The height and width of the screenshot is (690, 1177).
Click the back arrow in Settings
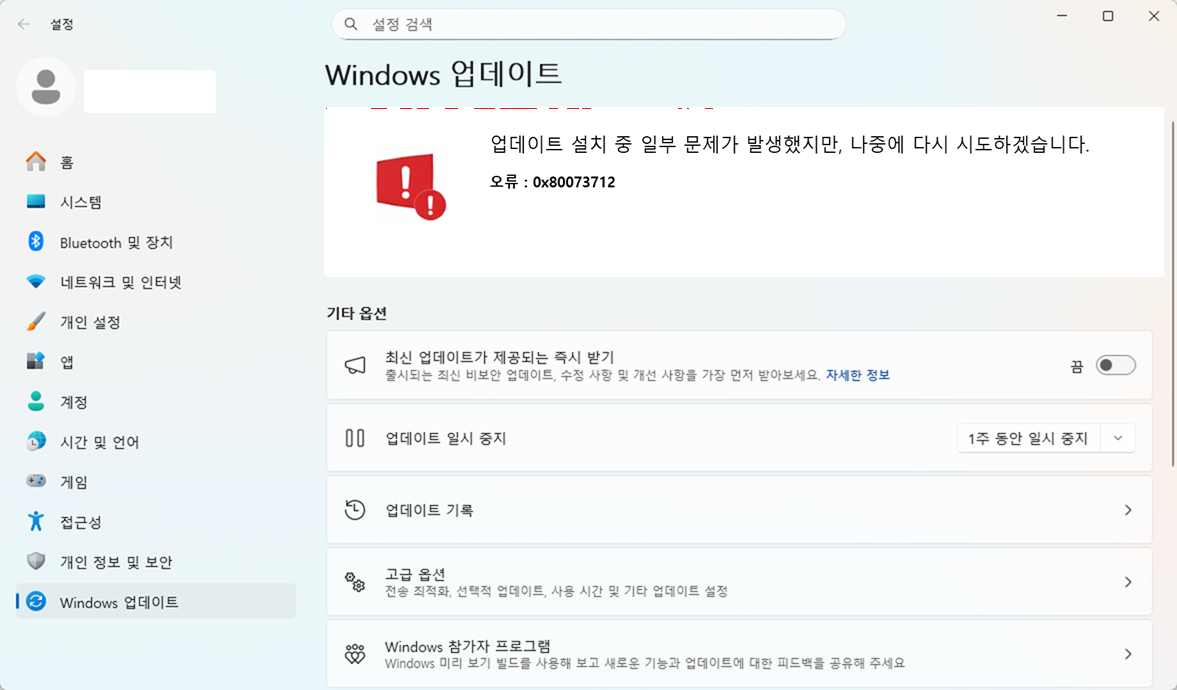pyautogui.click(x=24, y=24)
